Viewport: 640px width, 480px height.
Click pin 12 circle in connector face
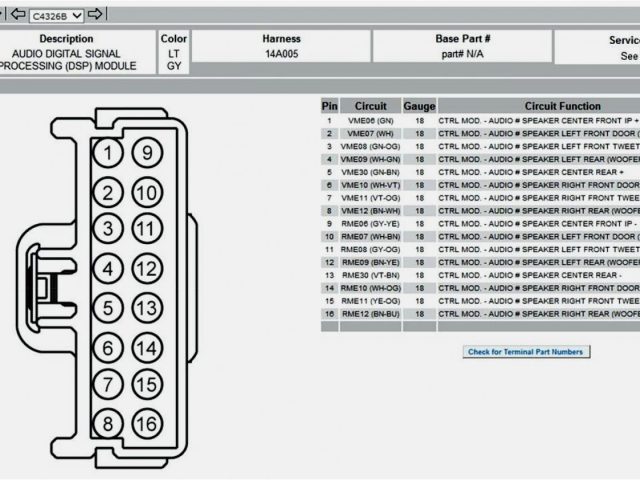click(146, 268)
